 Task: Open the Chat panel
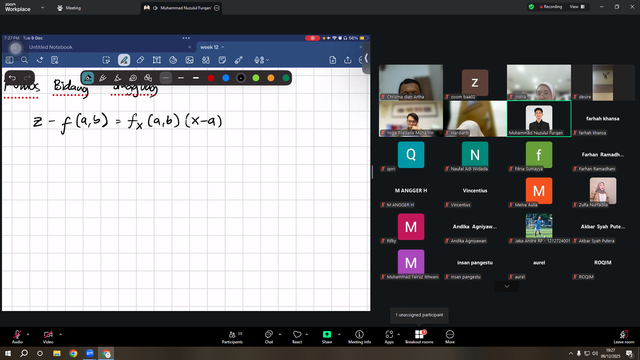(x=269, y=336)
